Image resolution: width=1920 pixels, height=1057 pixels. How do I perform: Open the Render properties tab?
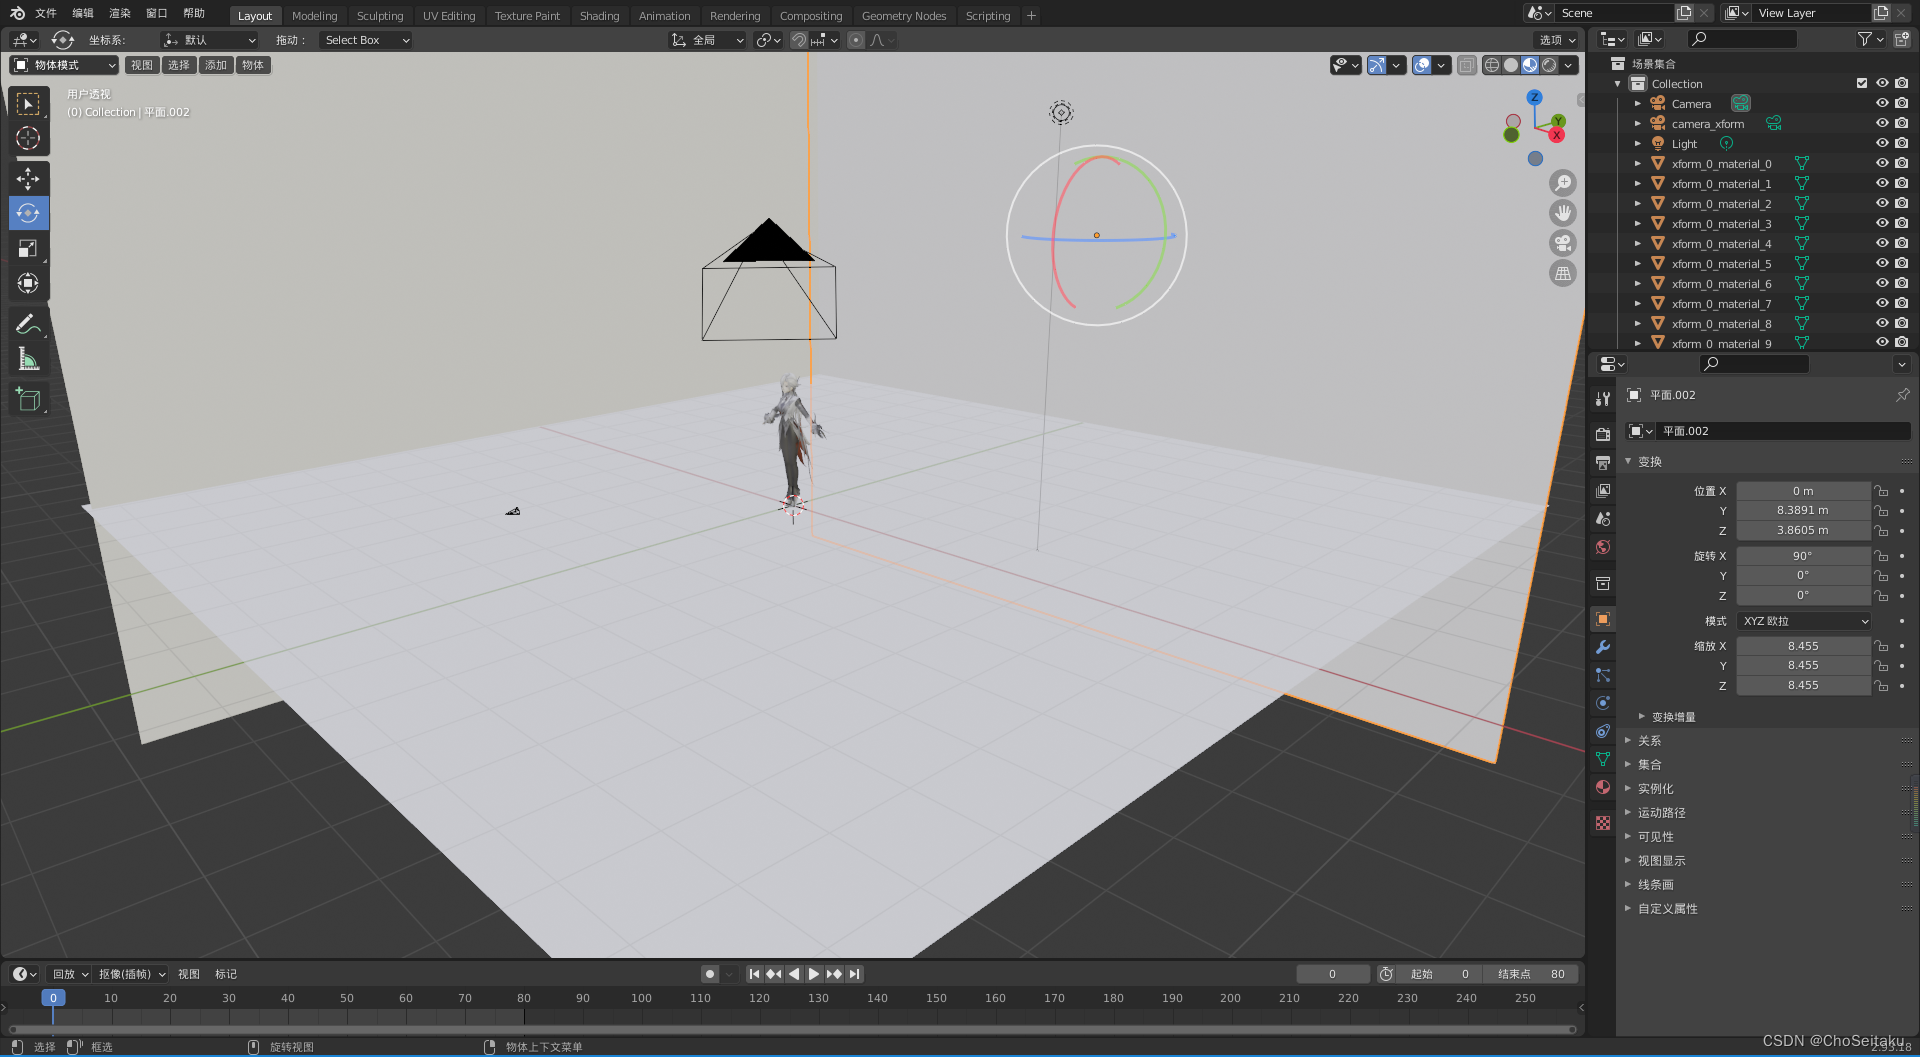1603,435
